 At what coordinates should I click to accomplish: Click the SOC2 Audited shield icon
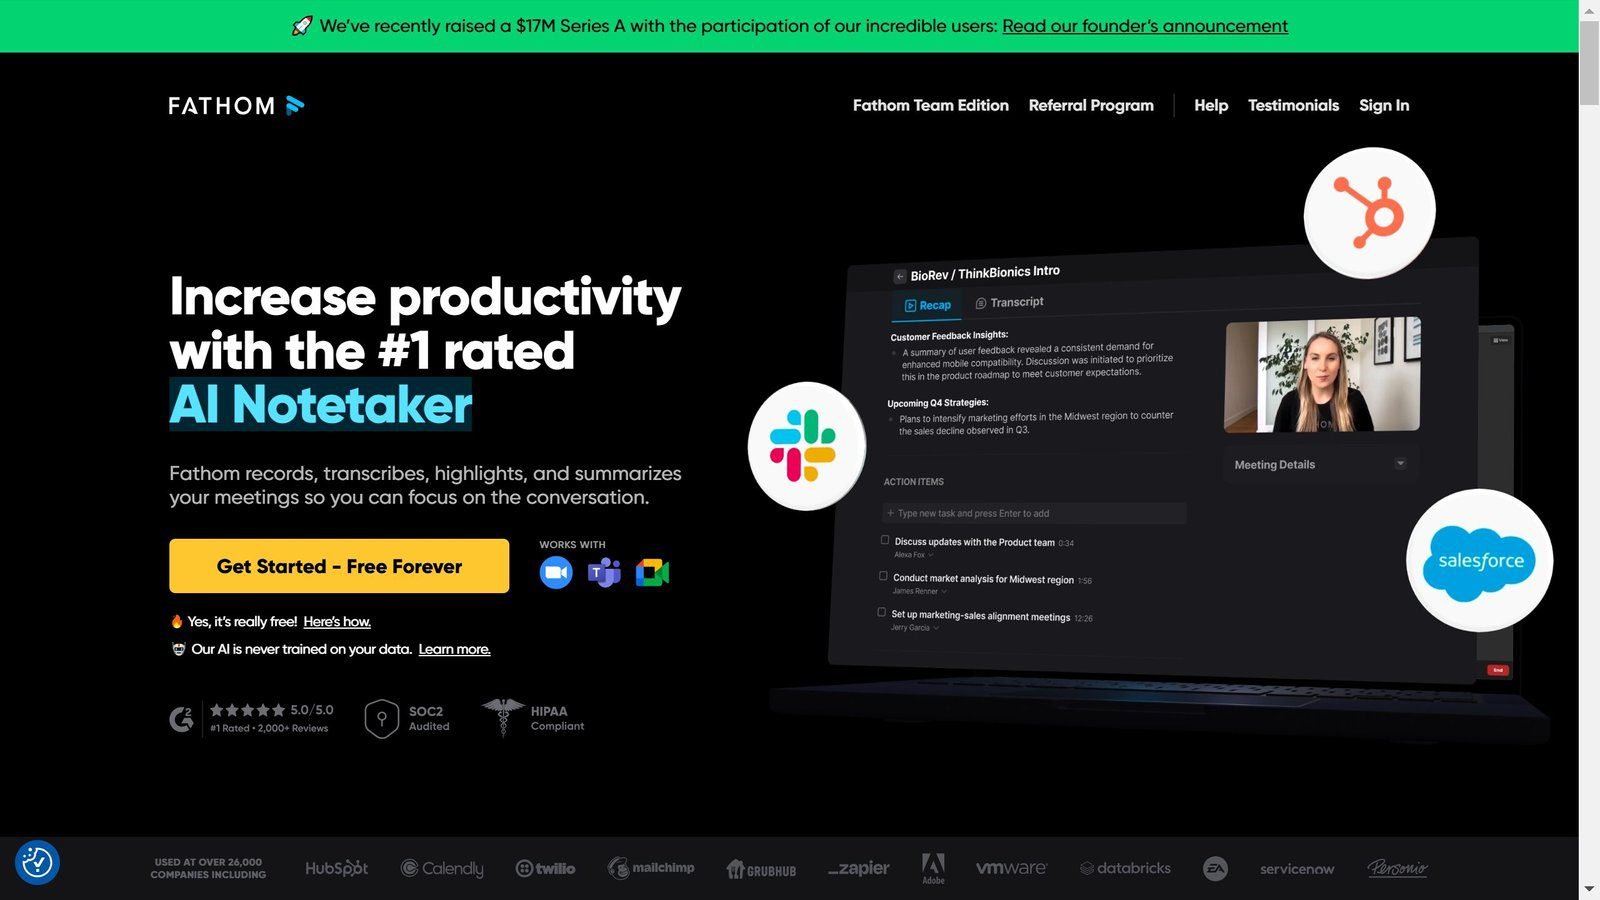[382, 718]
